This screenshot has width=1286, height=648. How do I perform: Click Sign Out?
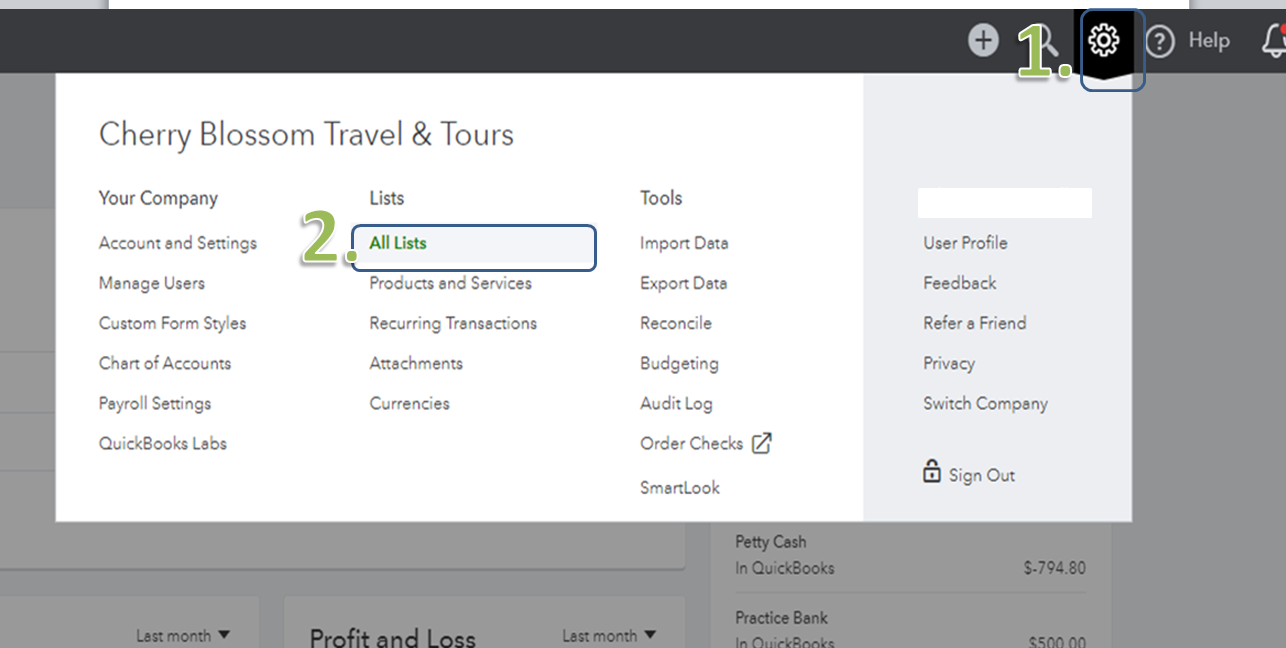[x=982, y=475]
